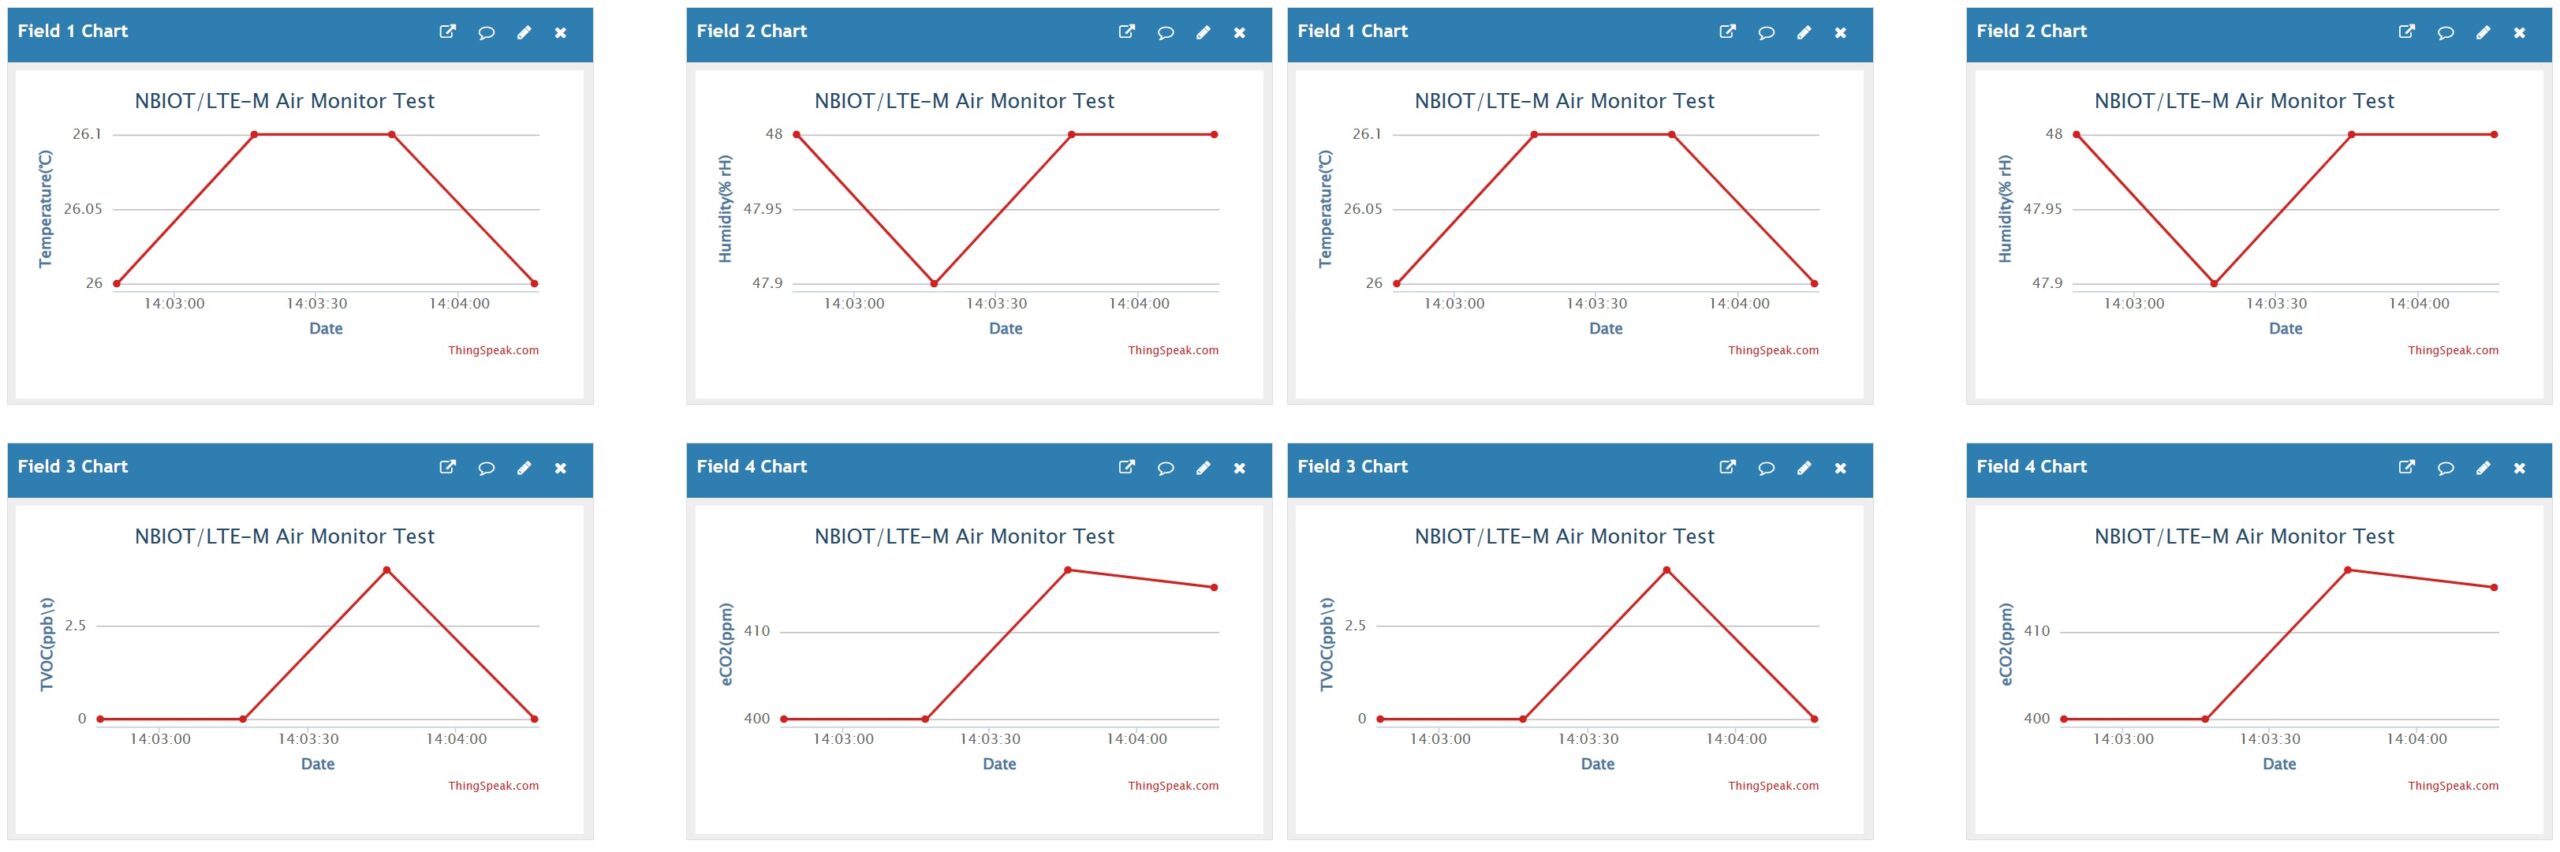
Task: Click eCO2(ppm) axis label in first eCO2 chart
Action: click(726, 644)
